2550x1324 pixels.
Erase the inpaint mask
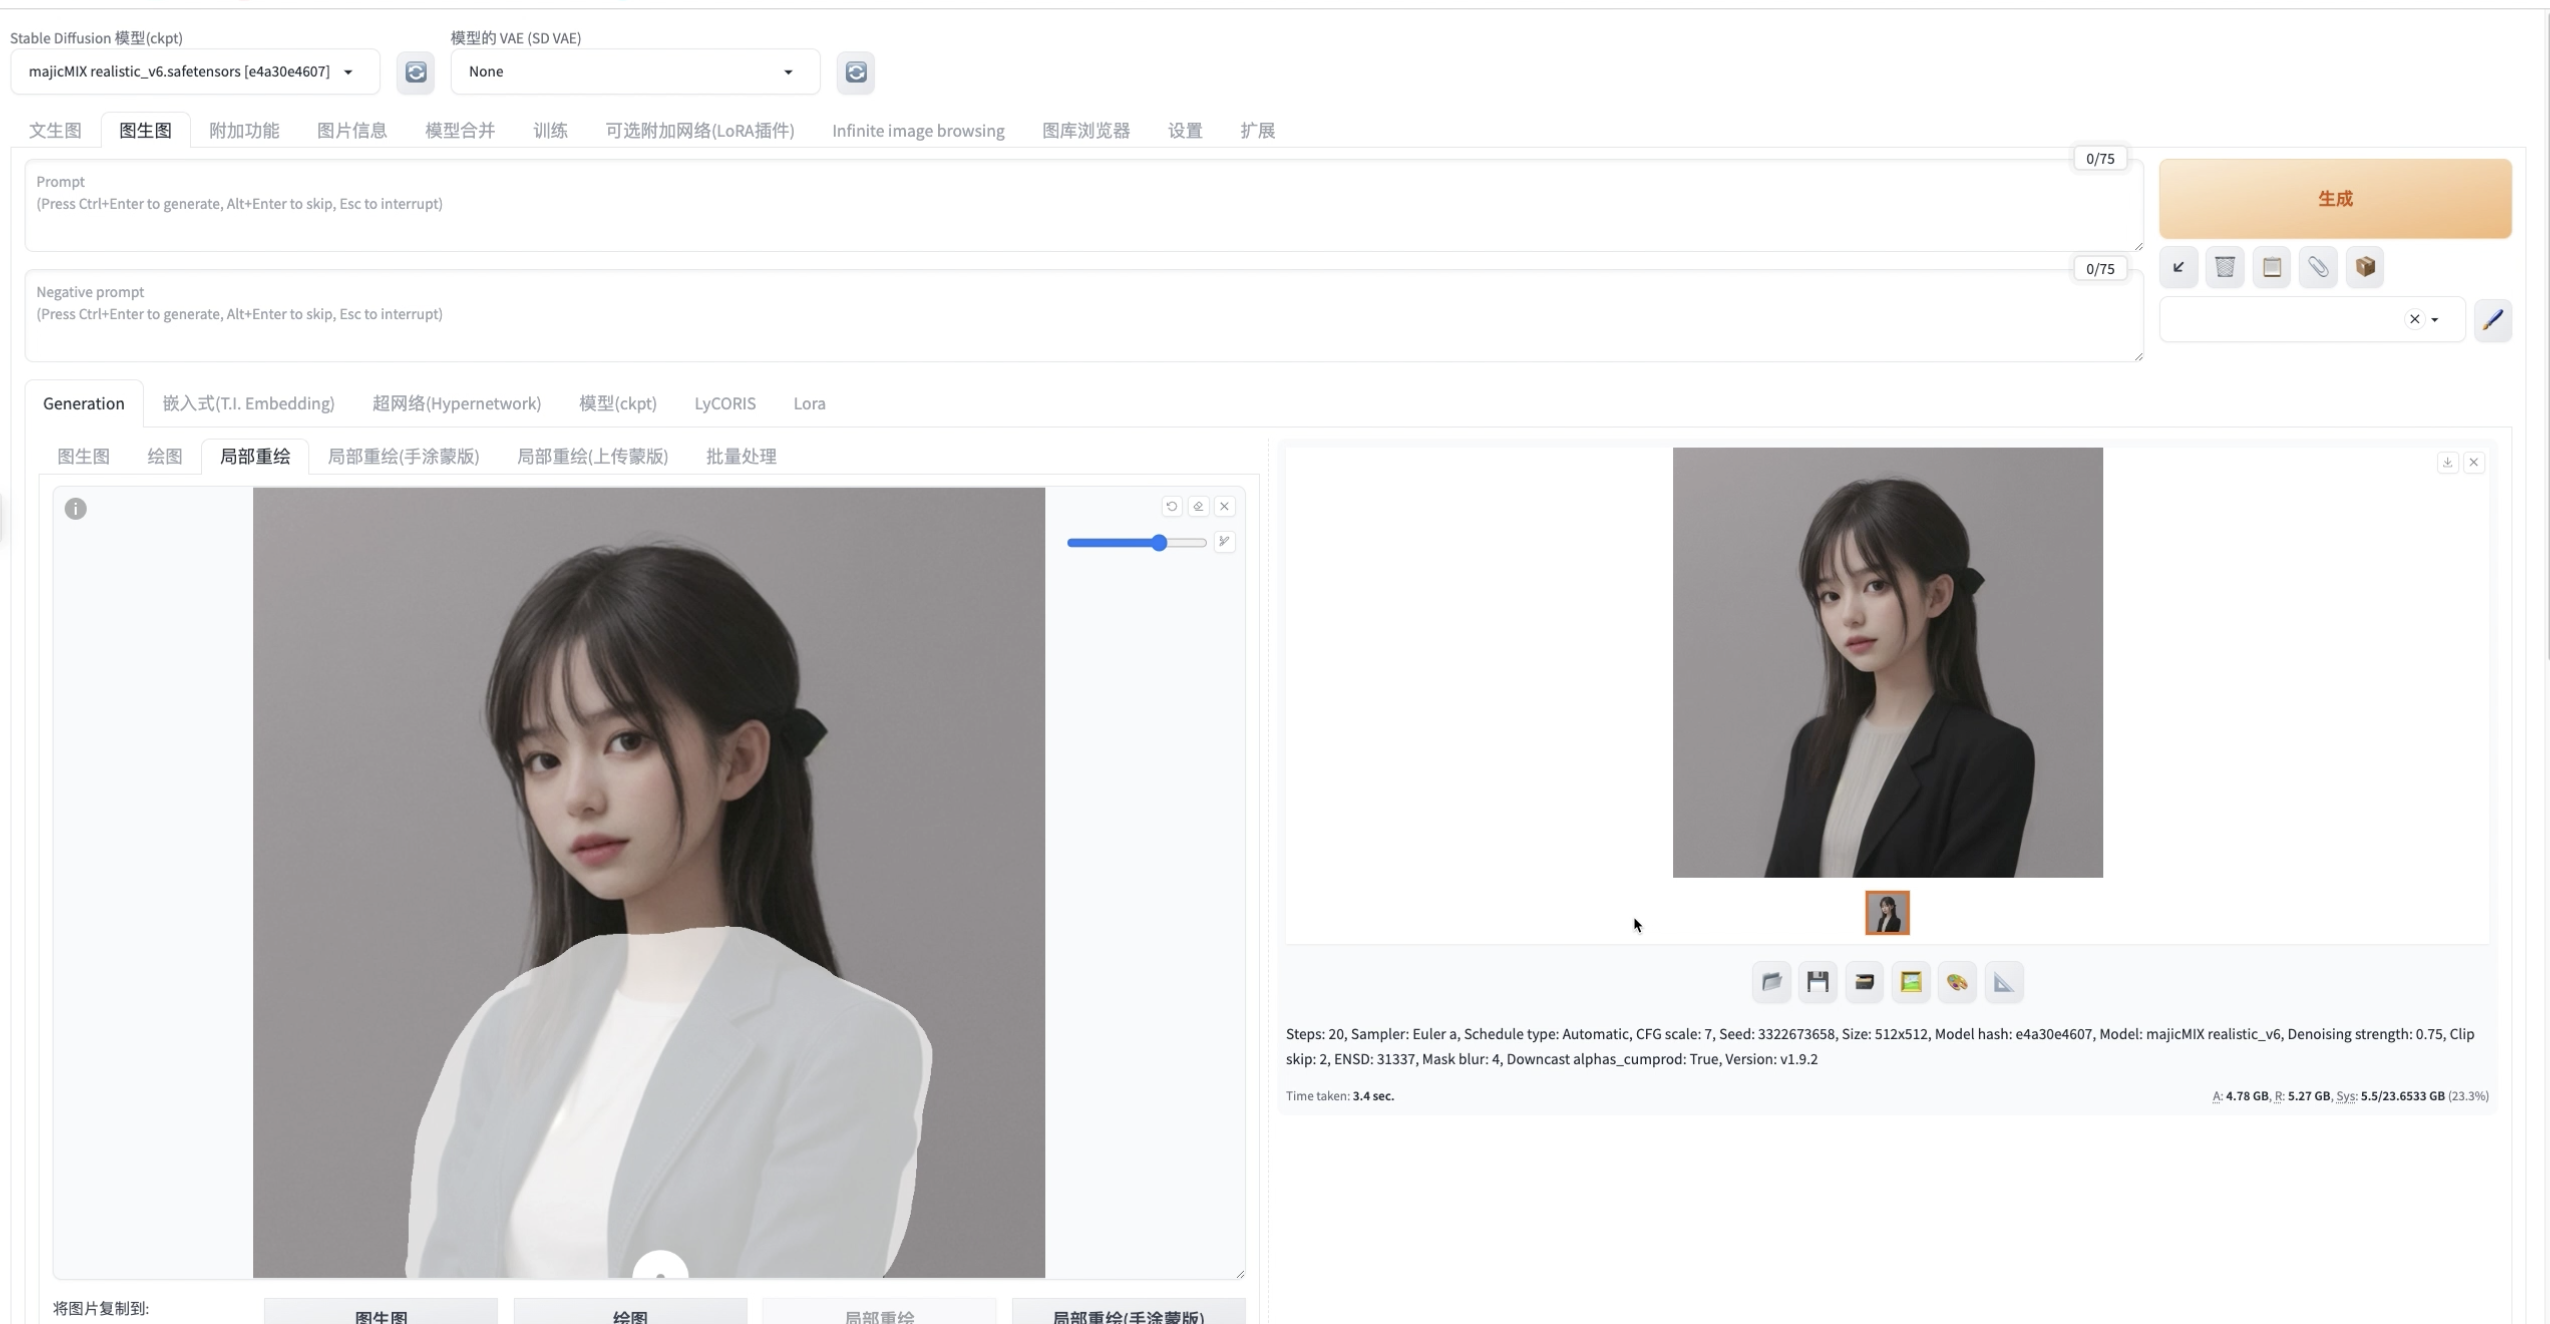point(1198,506)
